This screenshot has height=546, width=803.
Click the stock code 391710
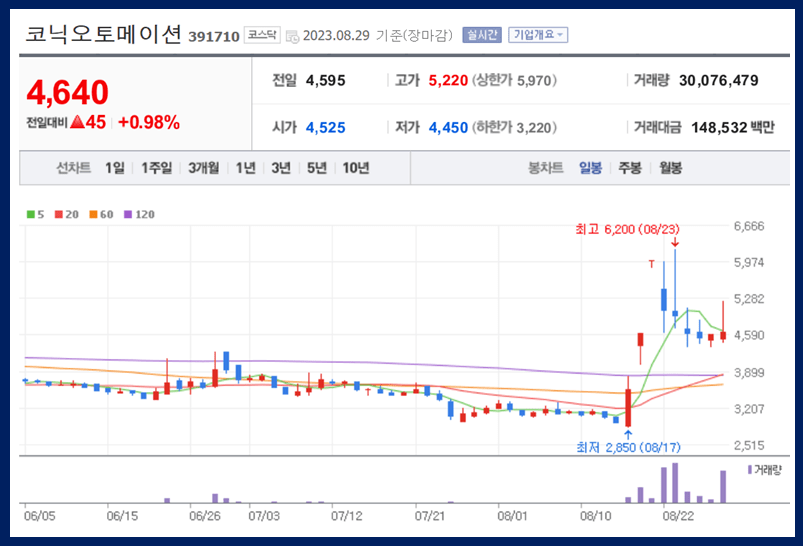coord(214,37)
